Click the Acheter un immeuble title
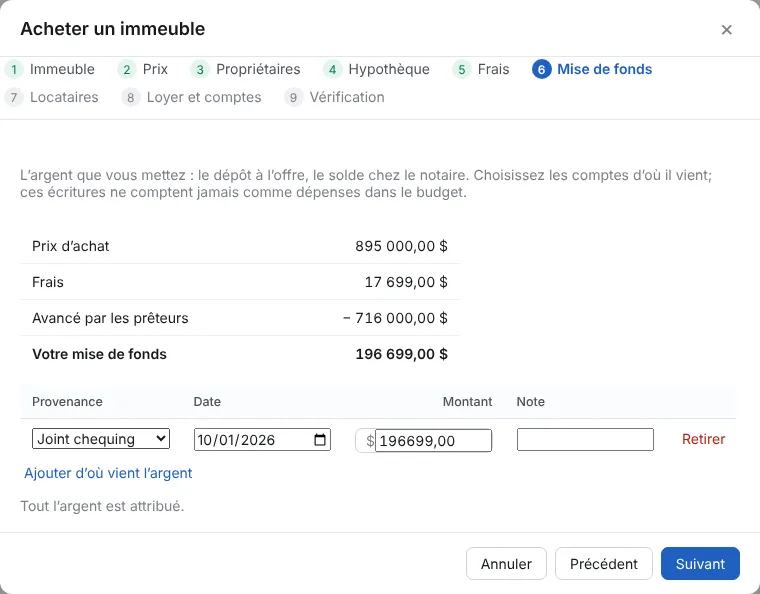Screen dimensions: 760x594 (x=112, y=29)
